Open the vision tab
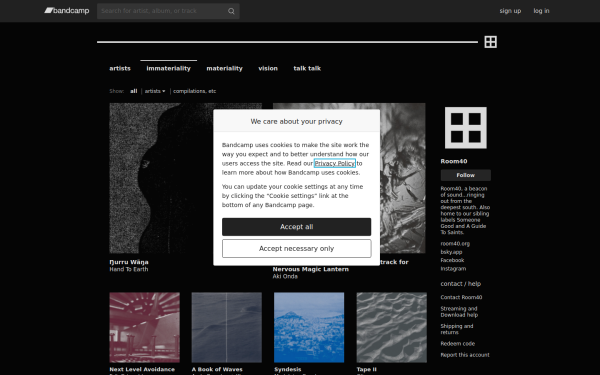This screenshot has height=375, width=600. 268,68
